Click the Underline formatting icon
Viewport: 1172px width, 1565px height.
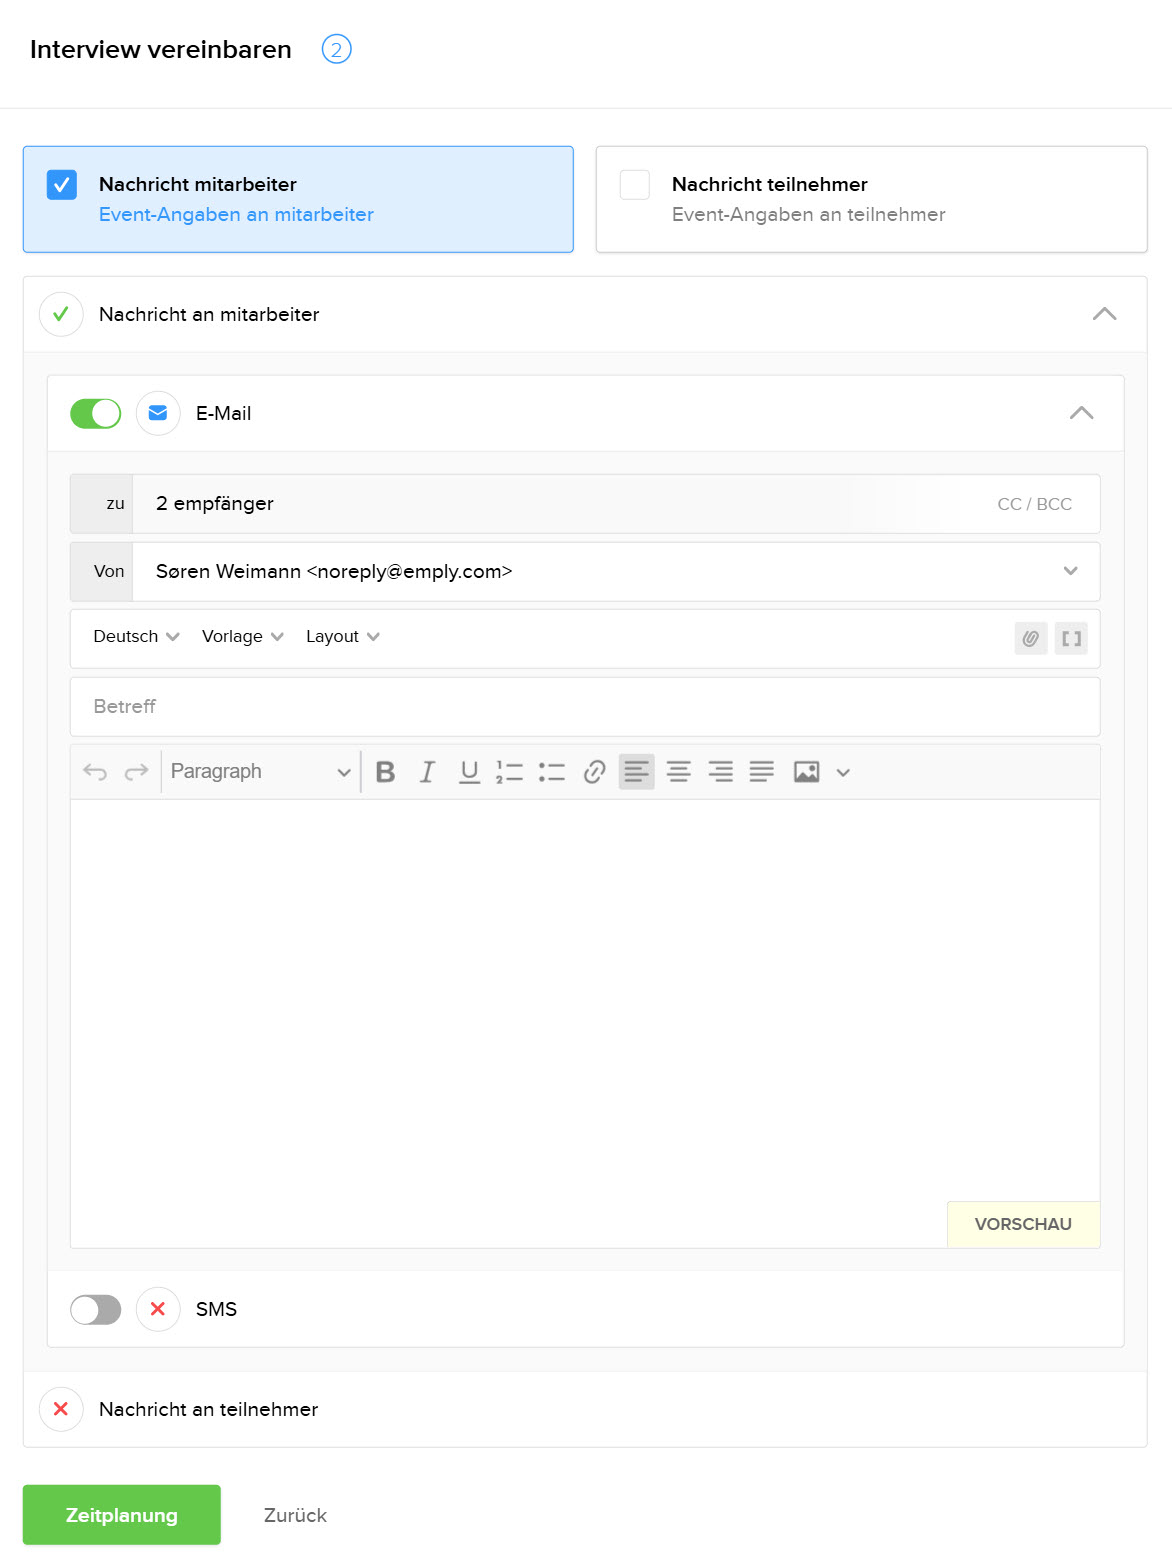[469, 772]
